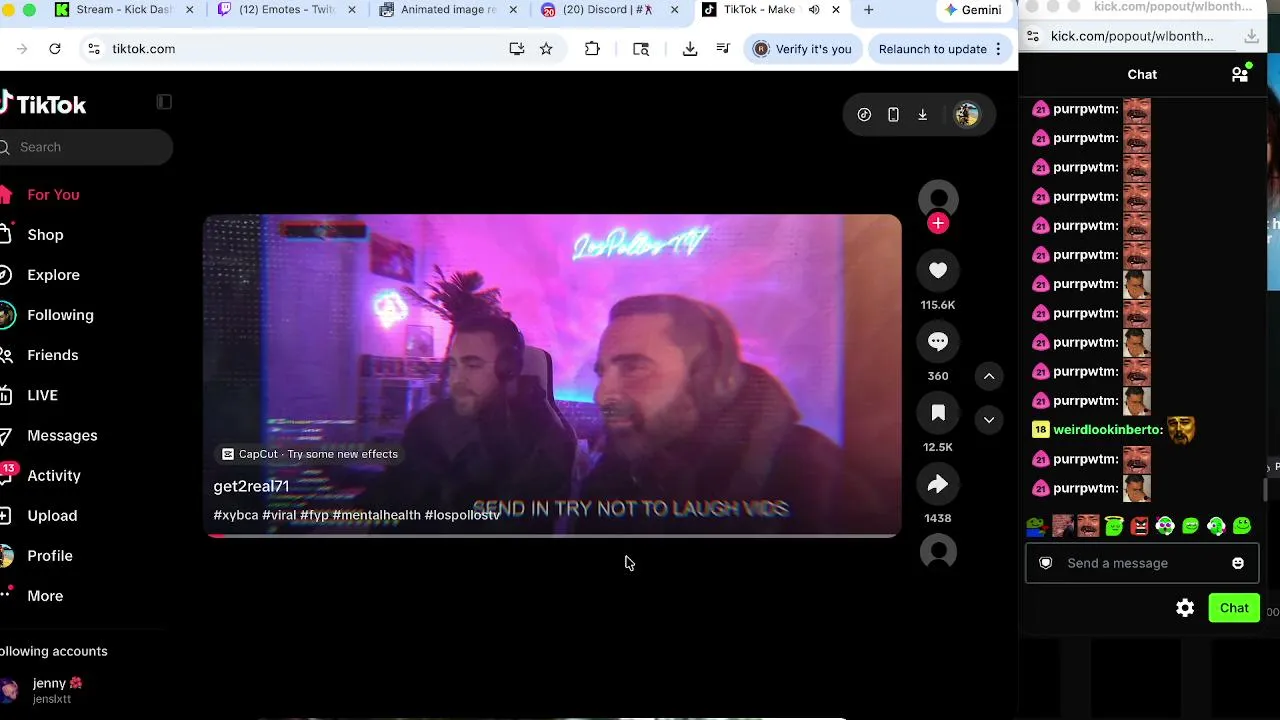The height and width of the screenshot is (720, 1280).
Task: Open the media controls icon in Chrome toolbar
Action: pyautogui.click(x=723, y=49)
